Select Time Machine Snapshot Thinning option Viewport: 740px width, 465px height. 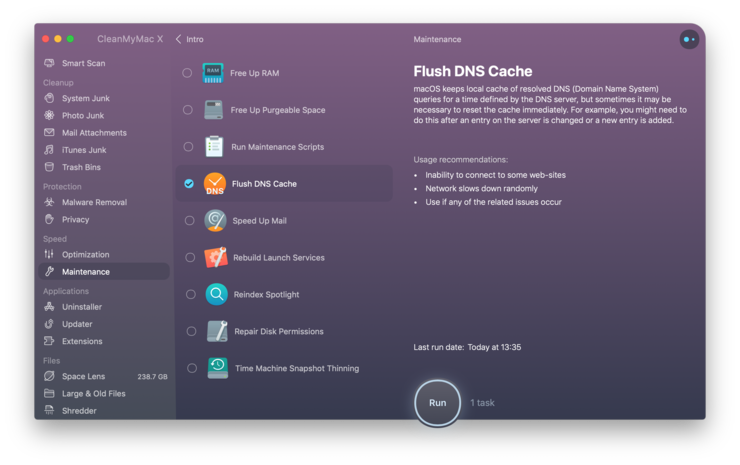click(x=192, y=368)
